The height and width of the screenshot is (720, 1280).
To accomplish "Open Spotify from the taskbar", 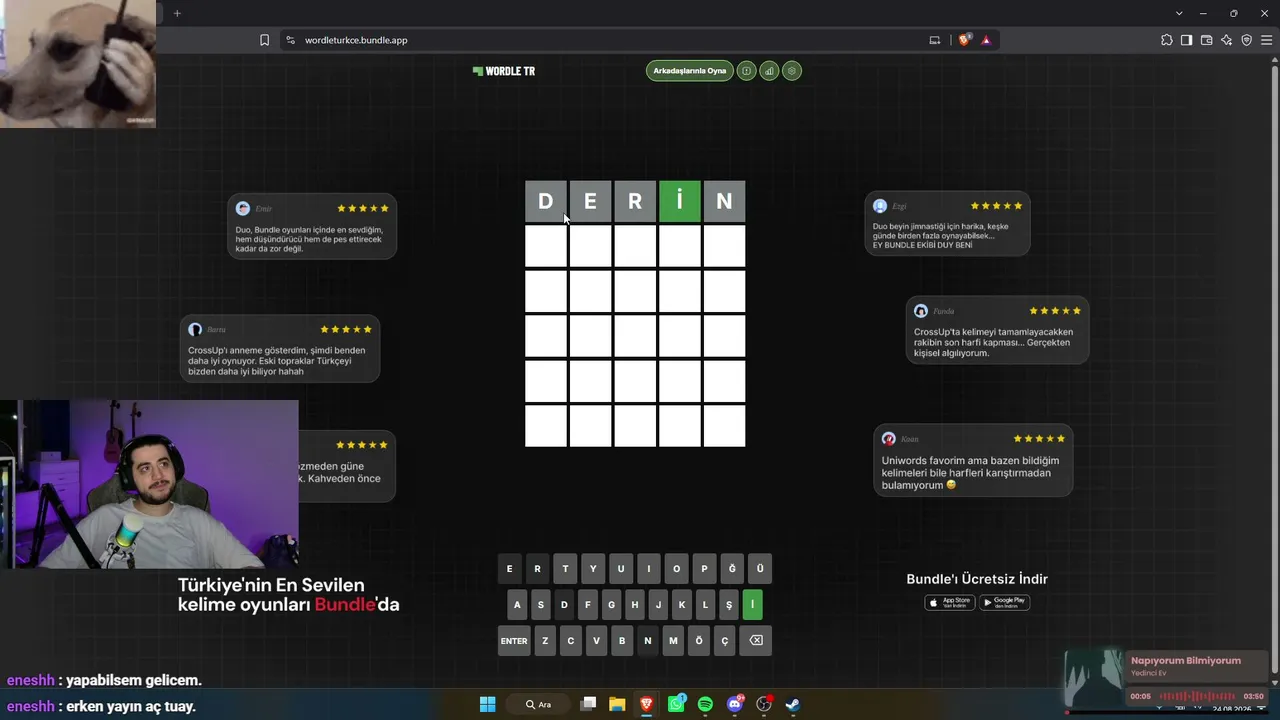I will coord(705,704).
